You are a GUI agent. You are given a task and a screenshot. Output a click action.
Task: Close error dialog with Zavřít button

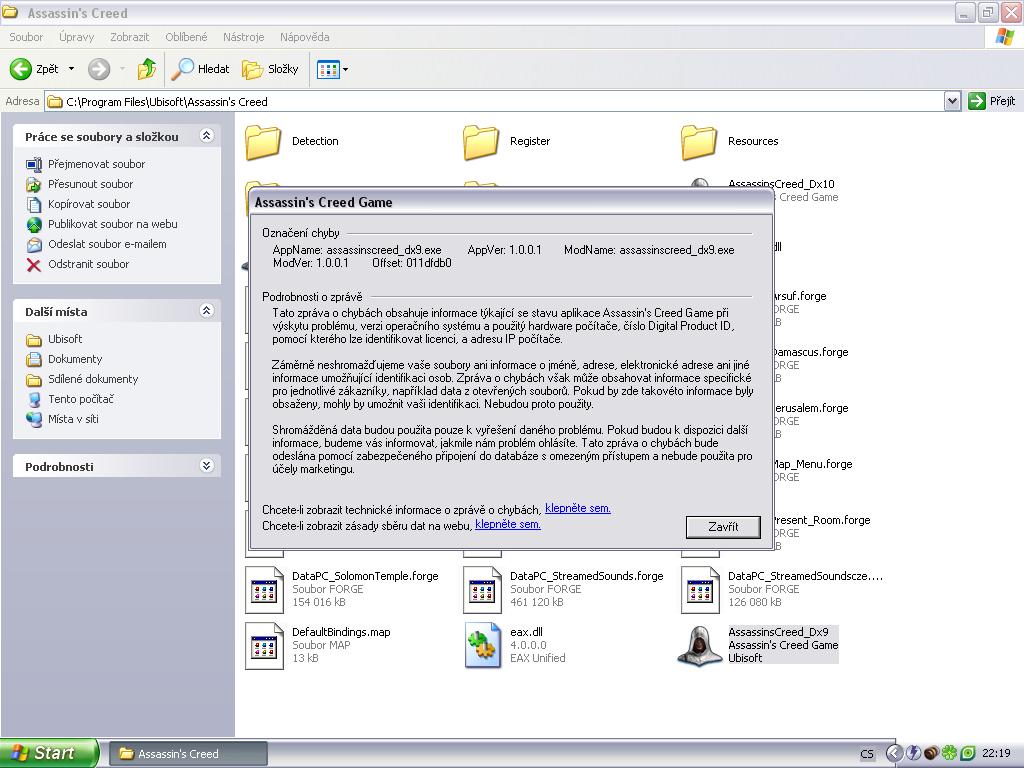coord(723,527)
